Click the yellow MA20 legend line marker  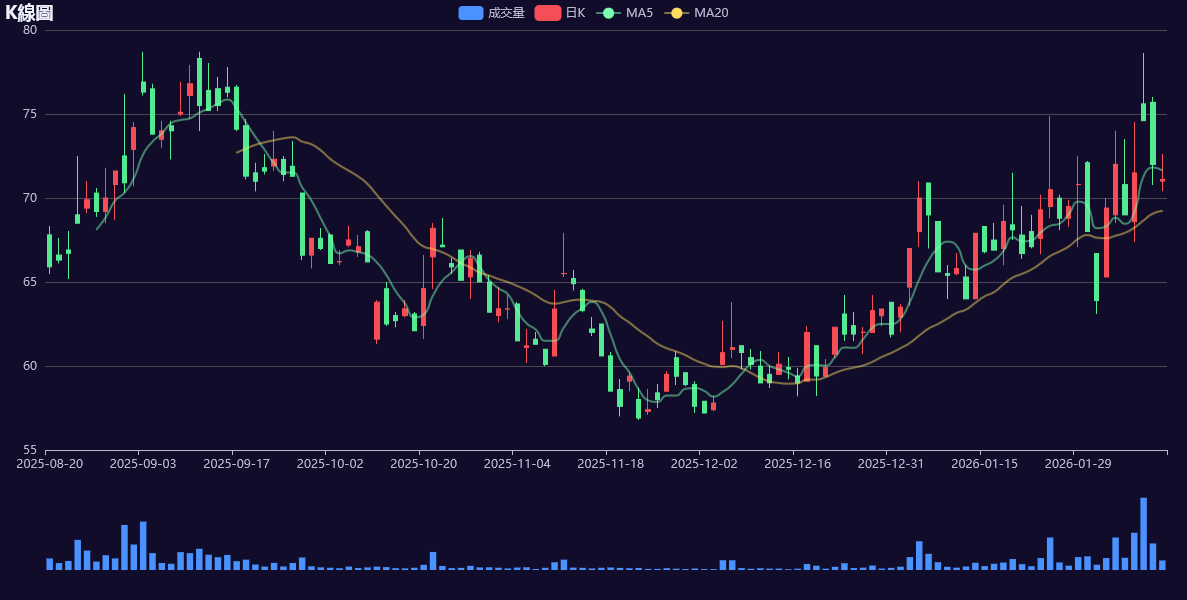[x=676, y=13]
